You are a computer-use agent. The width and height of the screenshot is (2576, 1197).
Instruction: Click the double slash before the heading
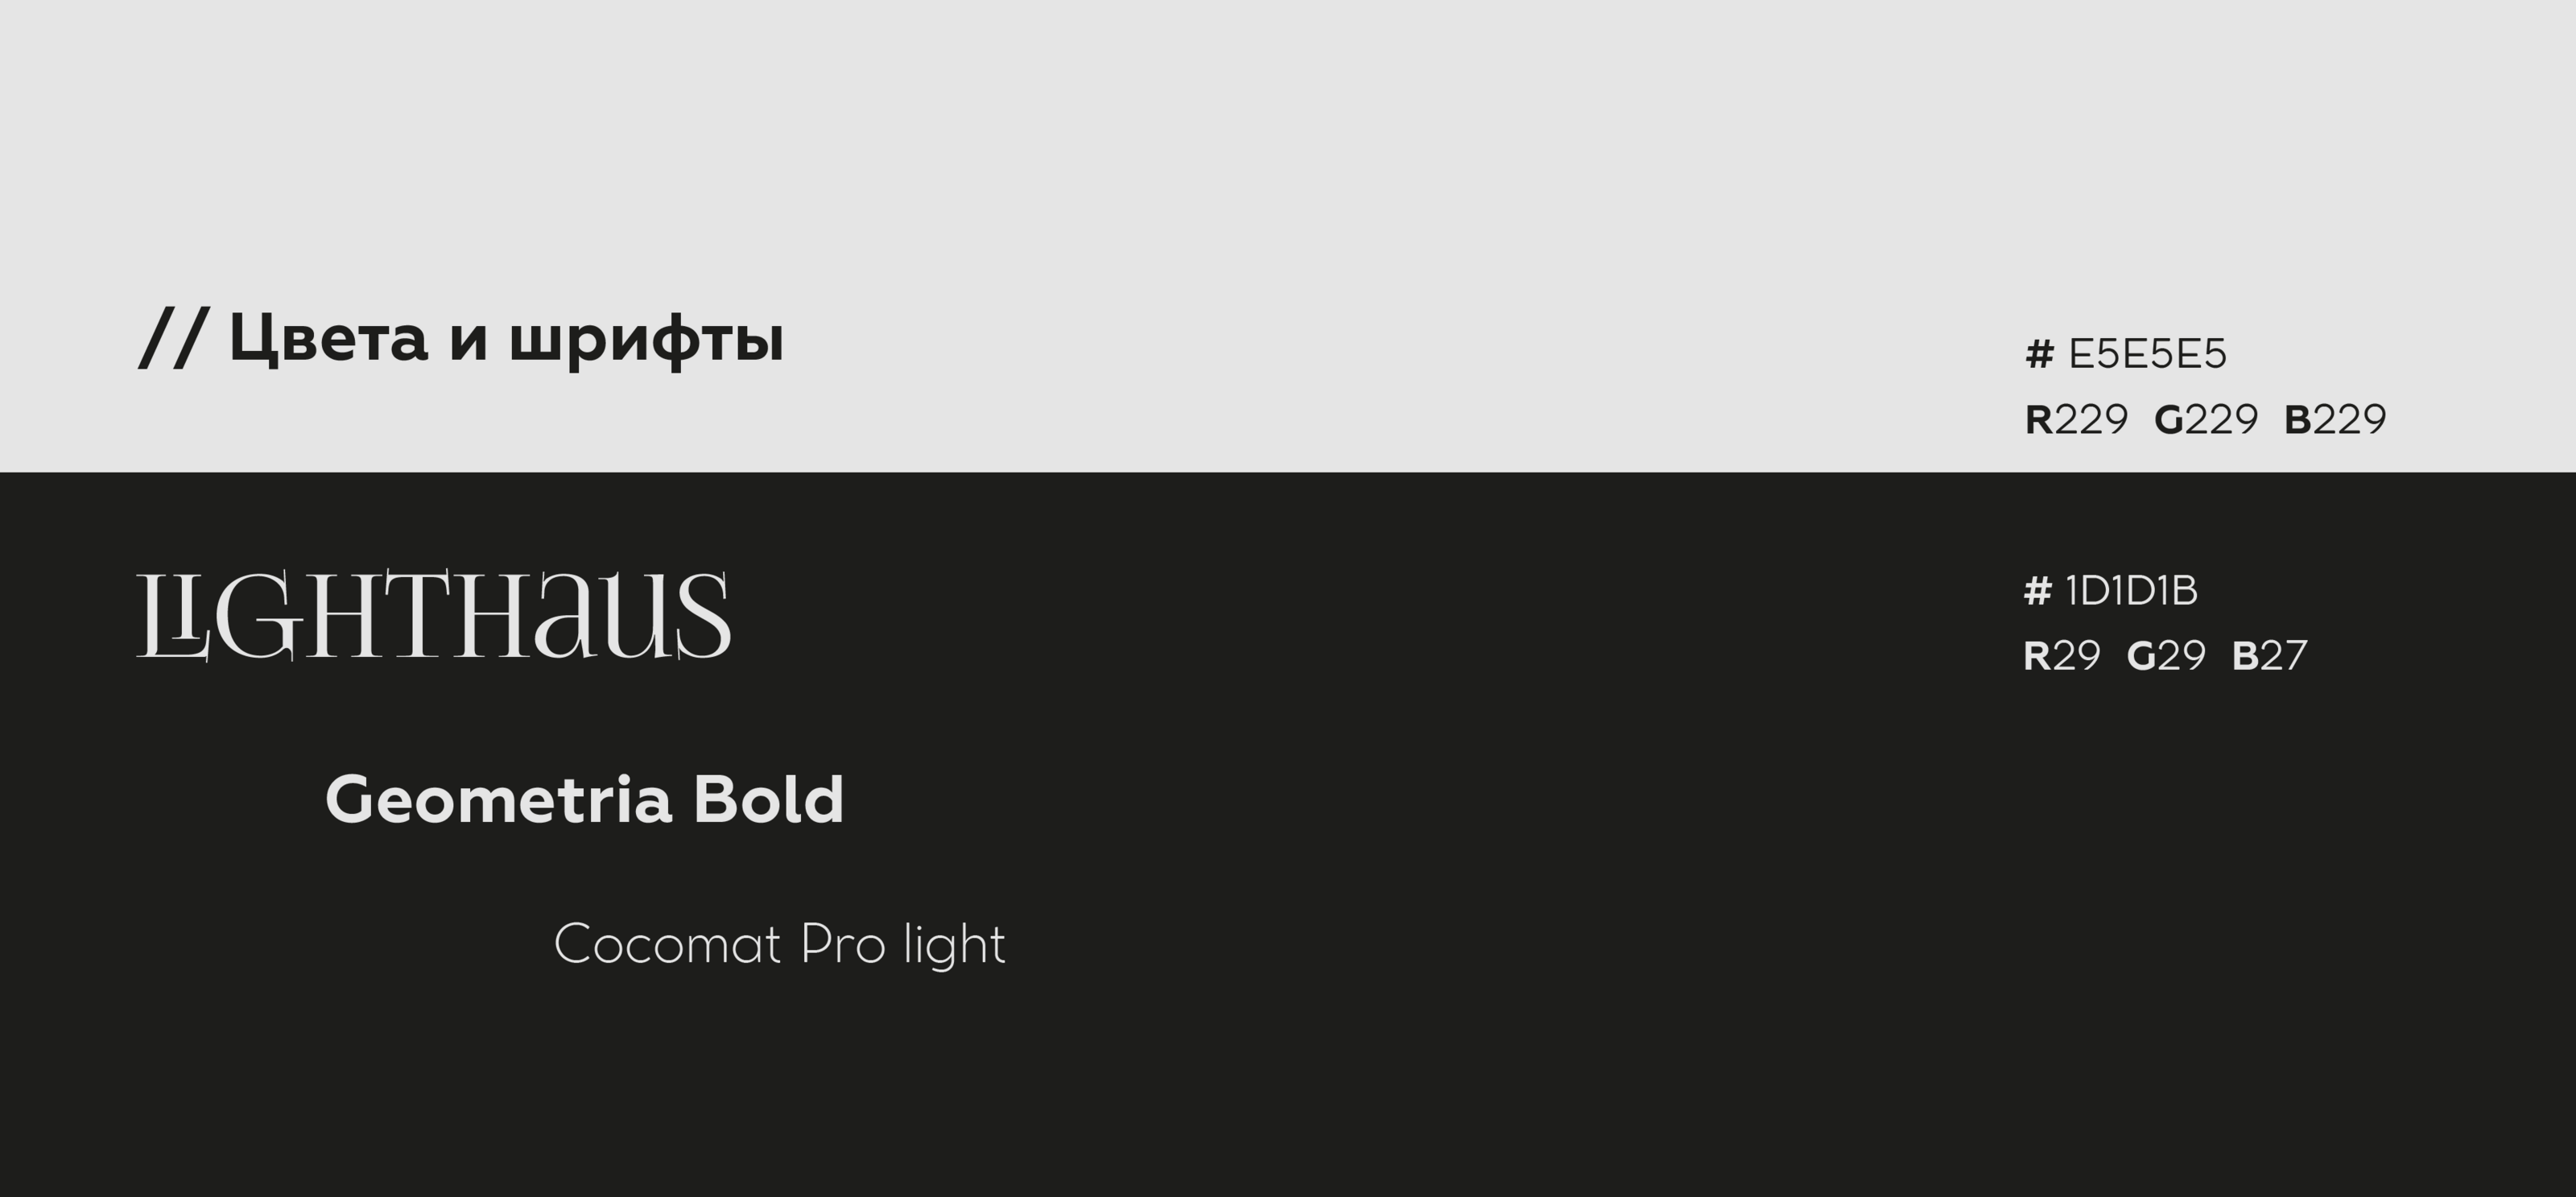(172, 338)
